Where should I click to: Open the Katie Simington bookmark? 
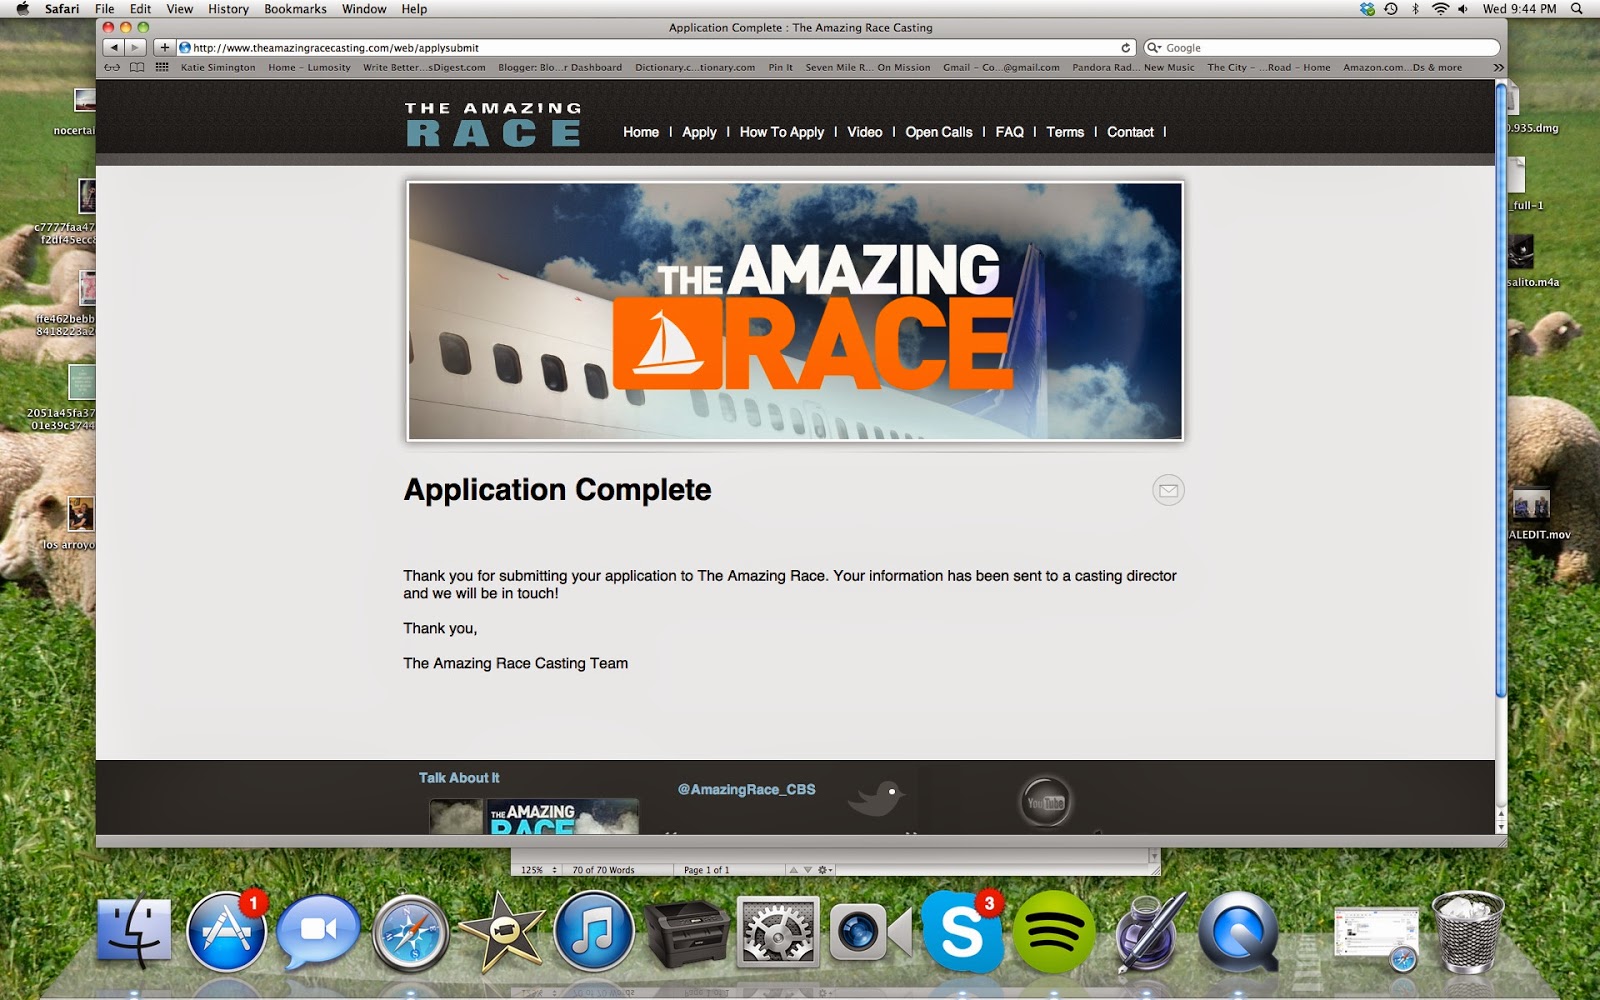(x=218, y=67)
